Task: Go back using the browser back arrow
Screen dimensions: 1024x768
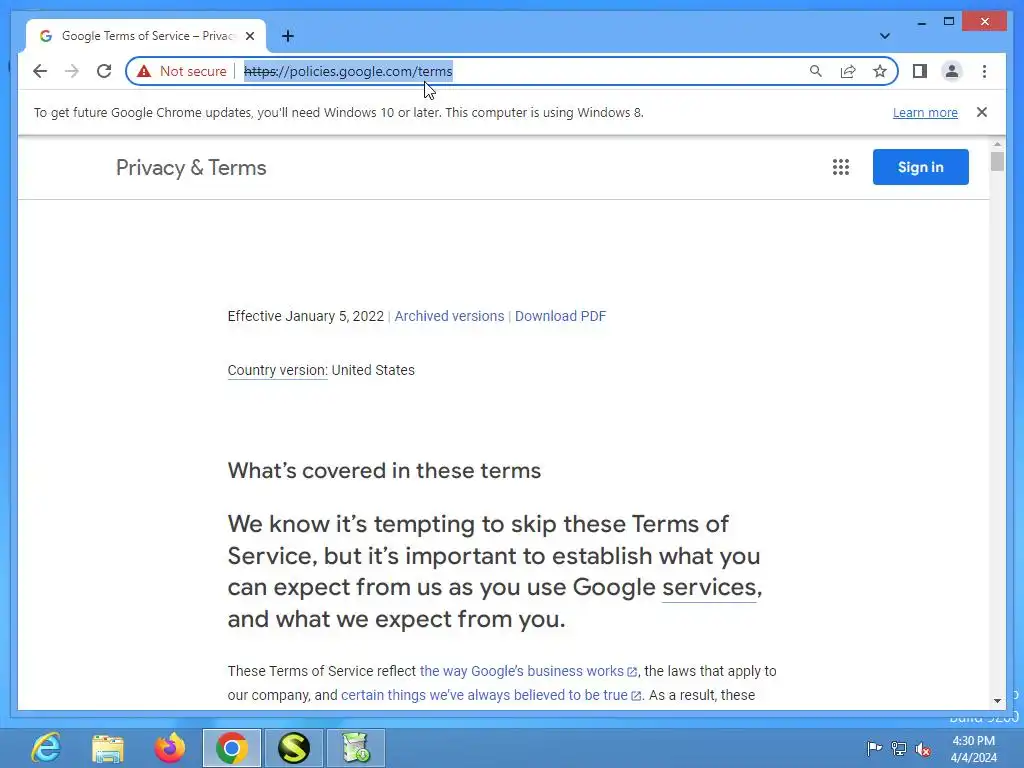Action: [40, 71]
